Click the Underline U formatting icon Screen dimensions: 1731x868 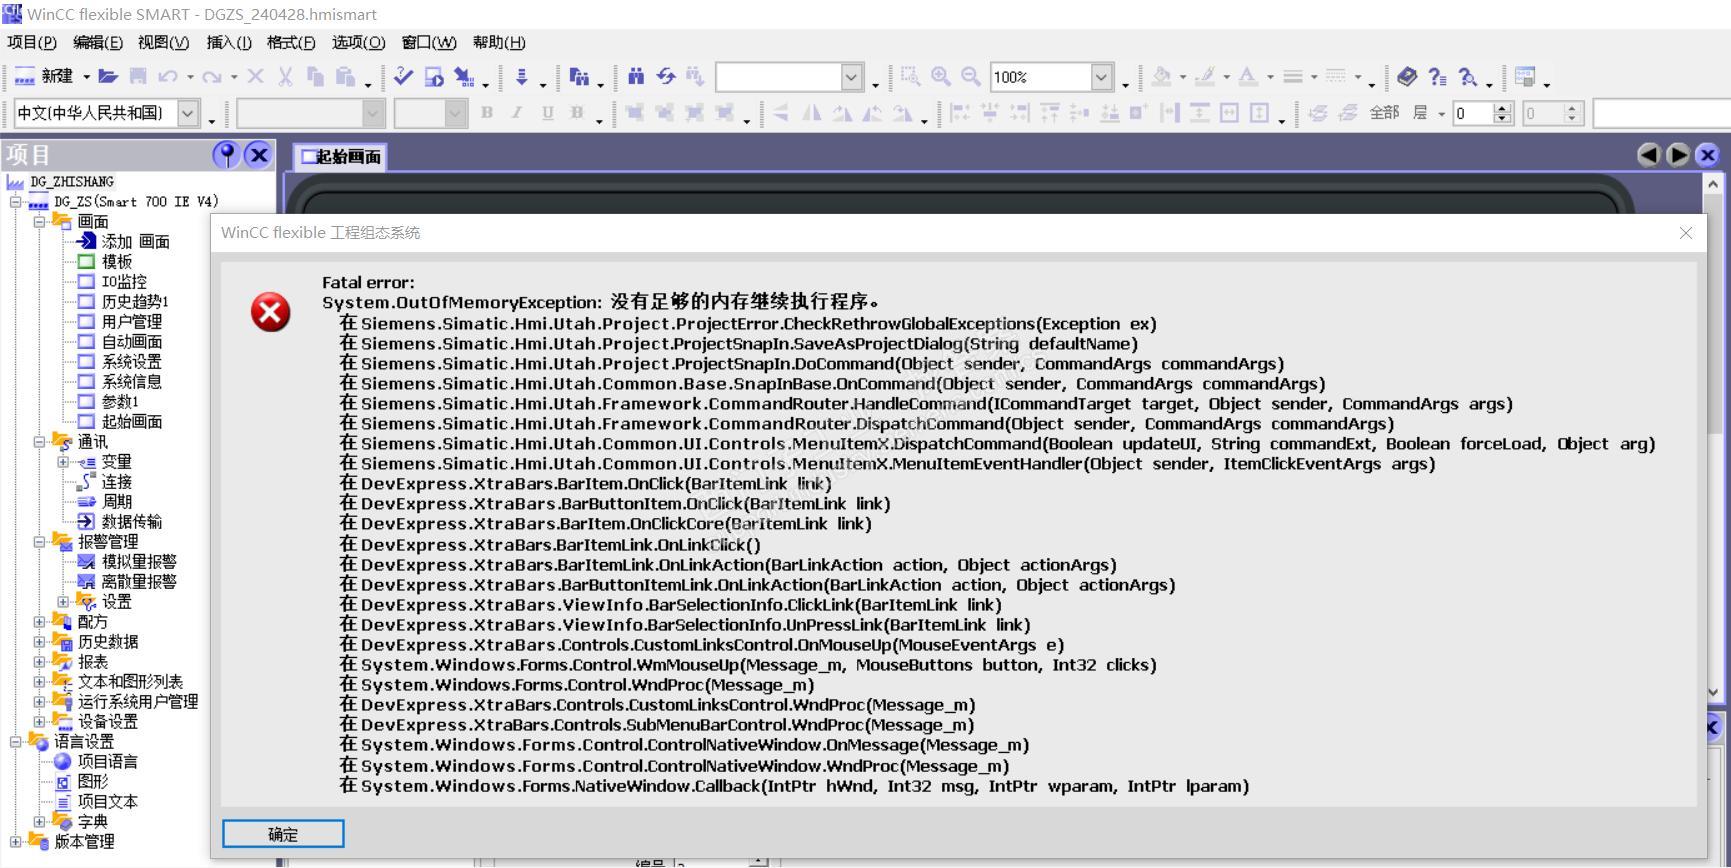point(547,113)
